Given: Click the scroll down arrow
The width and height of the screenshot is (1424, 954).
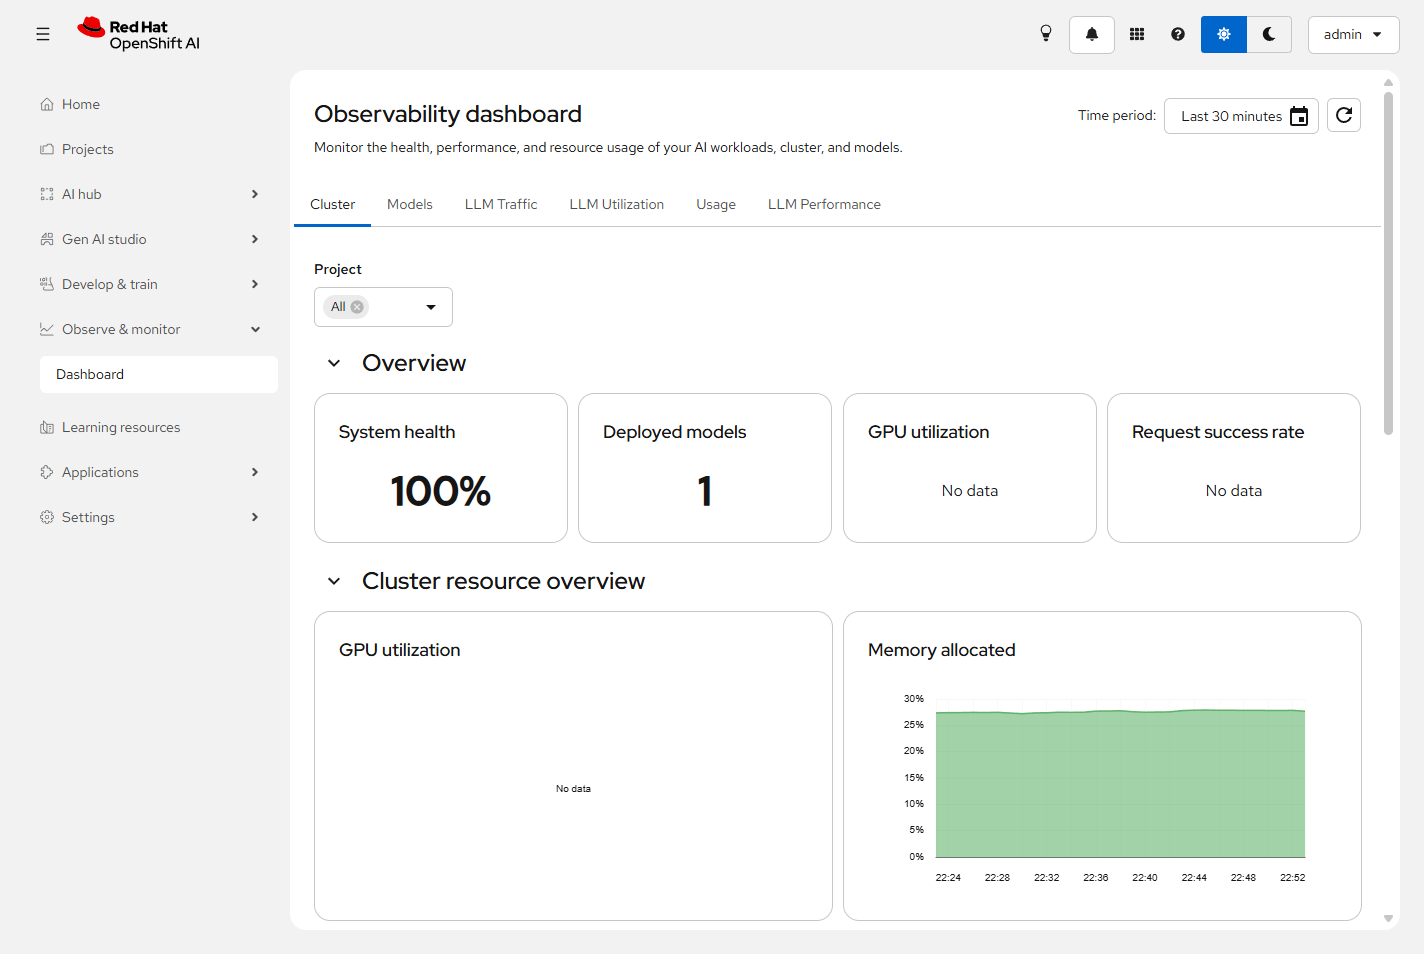Looking at the screenshot, I should (x=1388, y=918).
